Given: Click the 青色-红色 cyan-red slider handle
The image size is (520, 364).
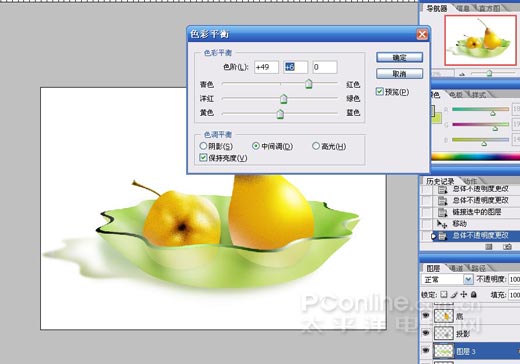Looking at the screenshot, I should coord(309,84).
